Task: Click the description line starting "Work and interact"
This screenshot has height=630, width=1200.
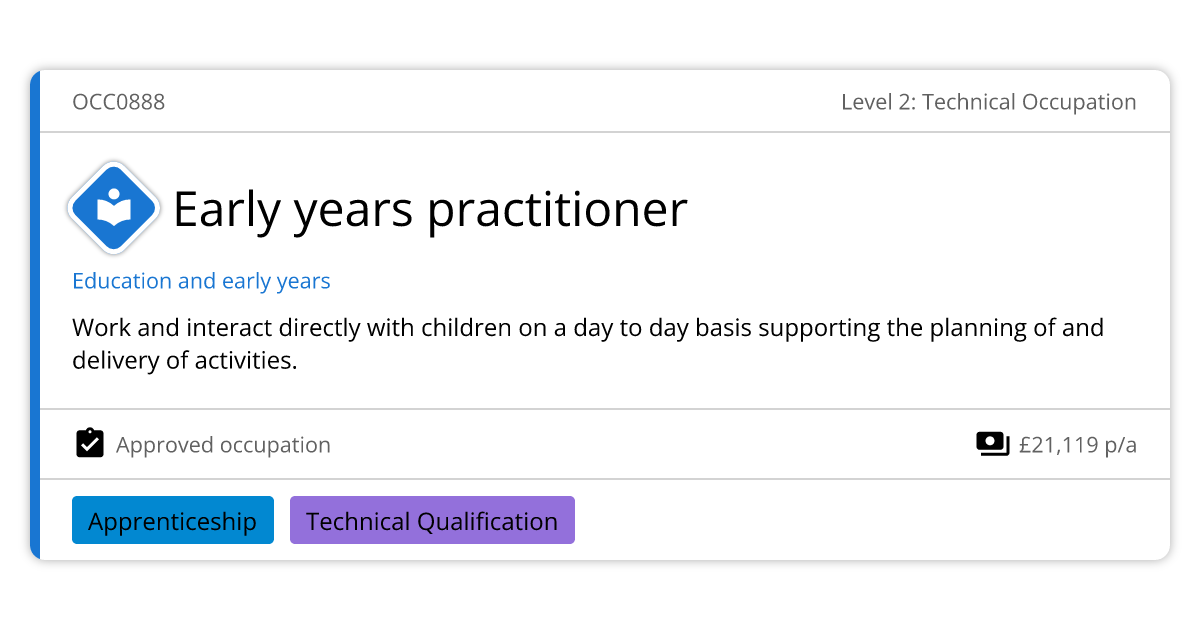Action: [x=587, y=328]
